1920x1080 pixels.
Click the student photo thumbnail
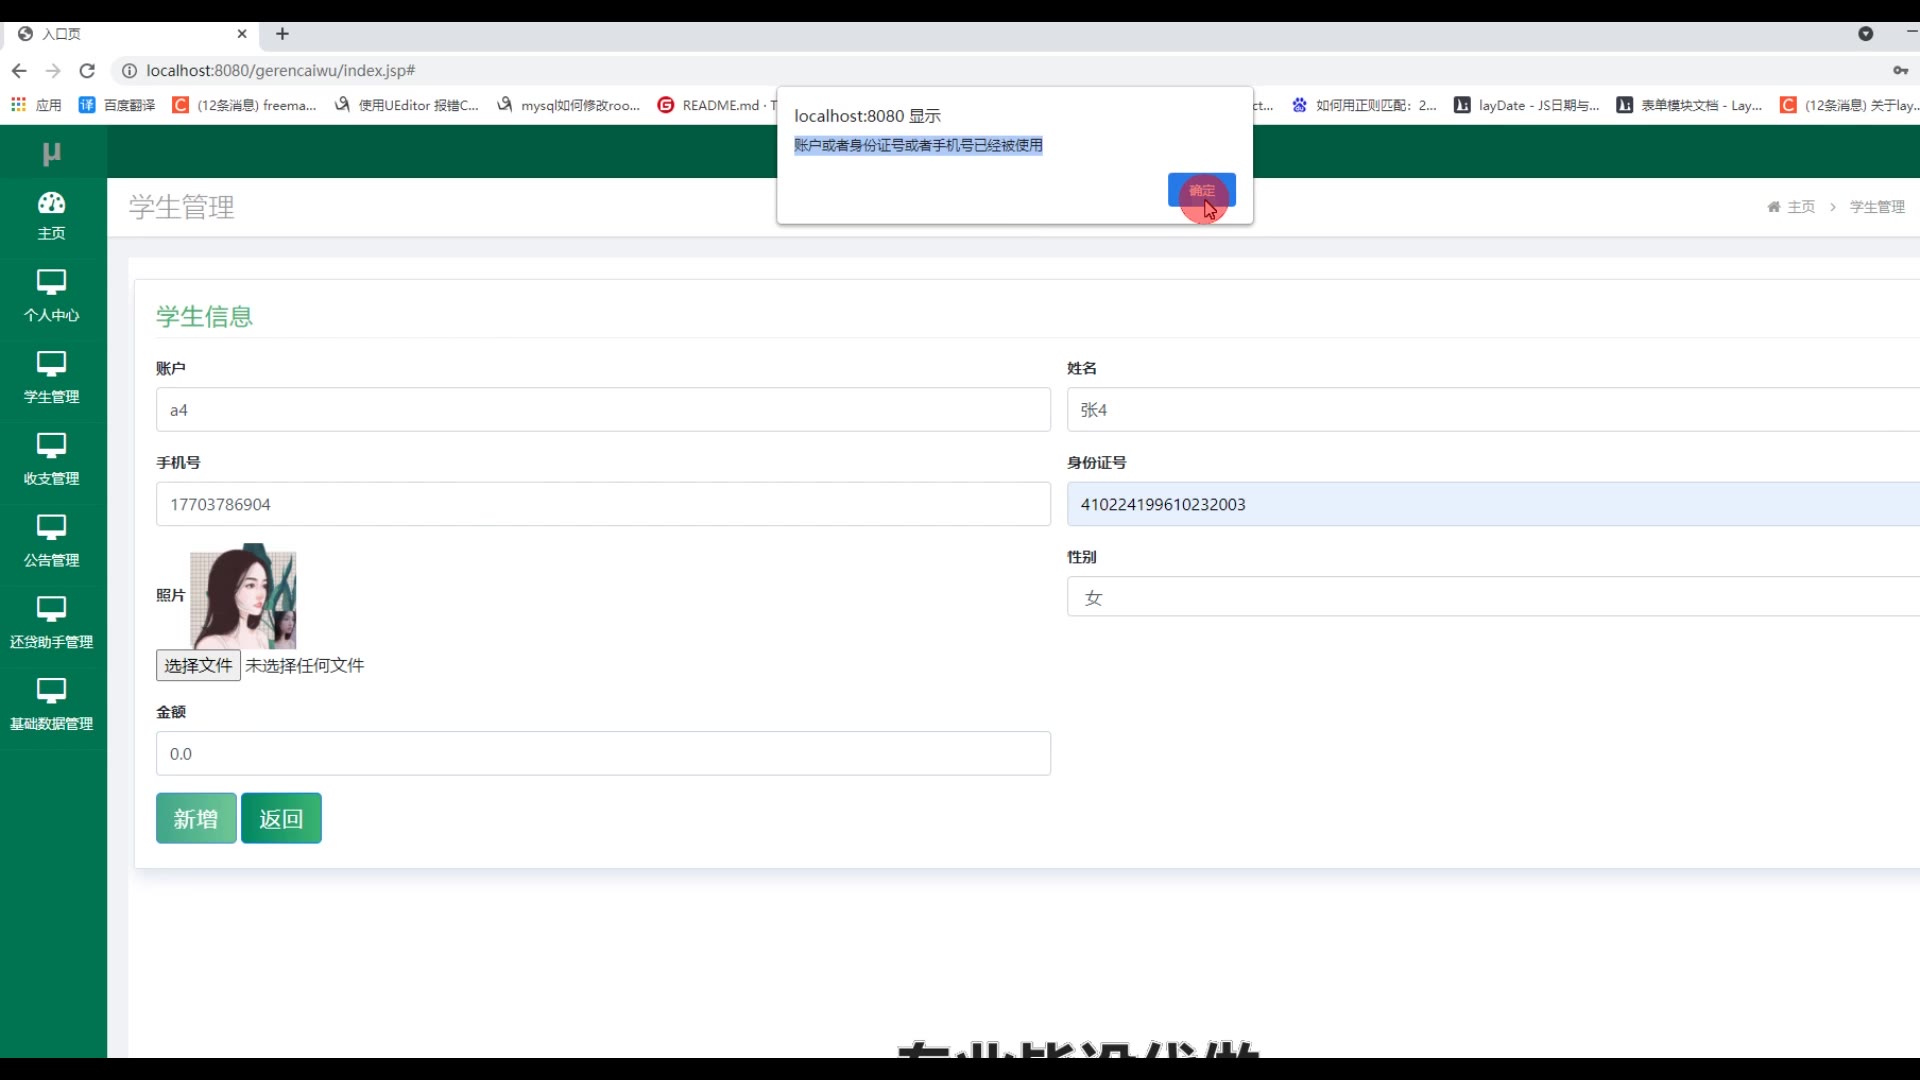[x=243, y=597]
